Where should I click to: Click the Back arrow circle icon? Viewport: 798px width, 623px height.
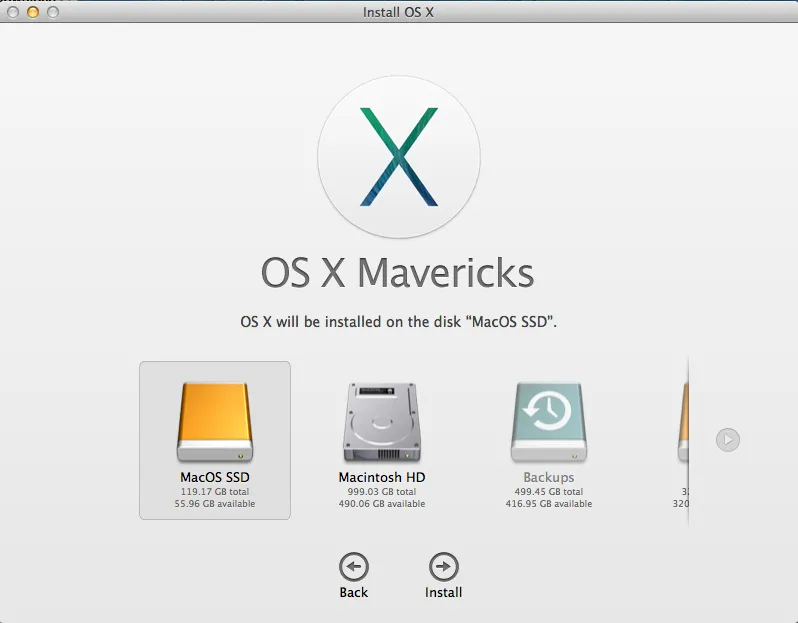[x=354, y=567]
